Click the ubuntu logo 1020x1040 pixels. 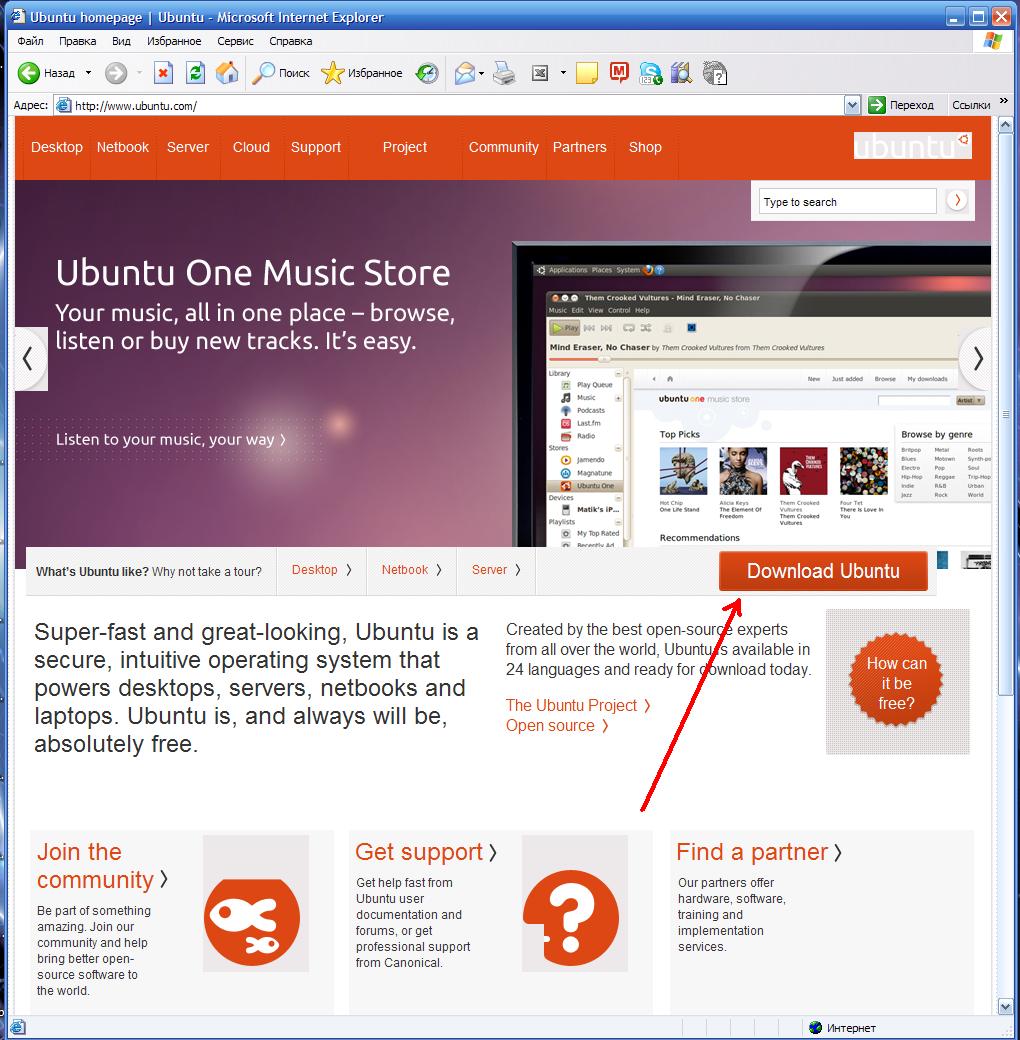[913, 146]
